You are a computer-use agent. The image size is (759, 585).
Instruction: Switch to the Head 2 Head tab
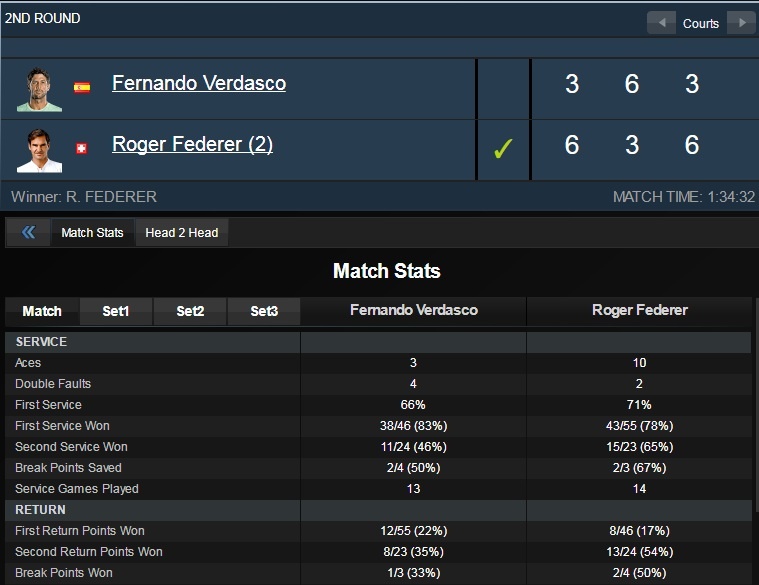point(181,233)
